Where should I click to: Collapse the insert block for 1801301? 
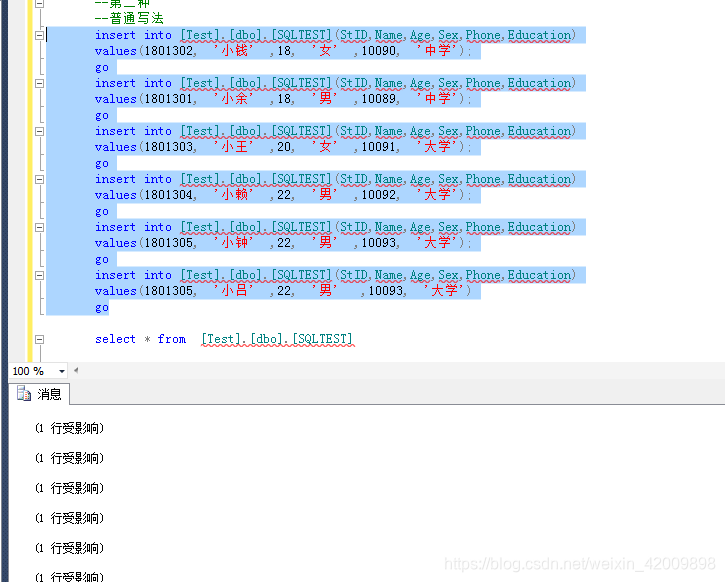click(40, 84)
